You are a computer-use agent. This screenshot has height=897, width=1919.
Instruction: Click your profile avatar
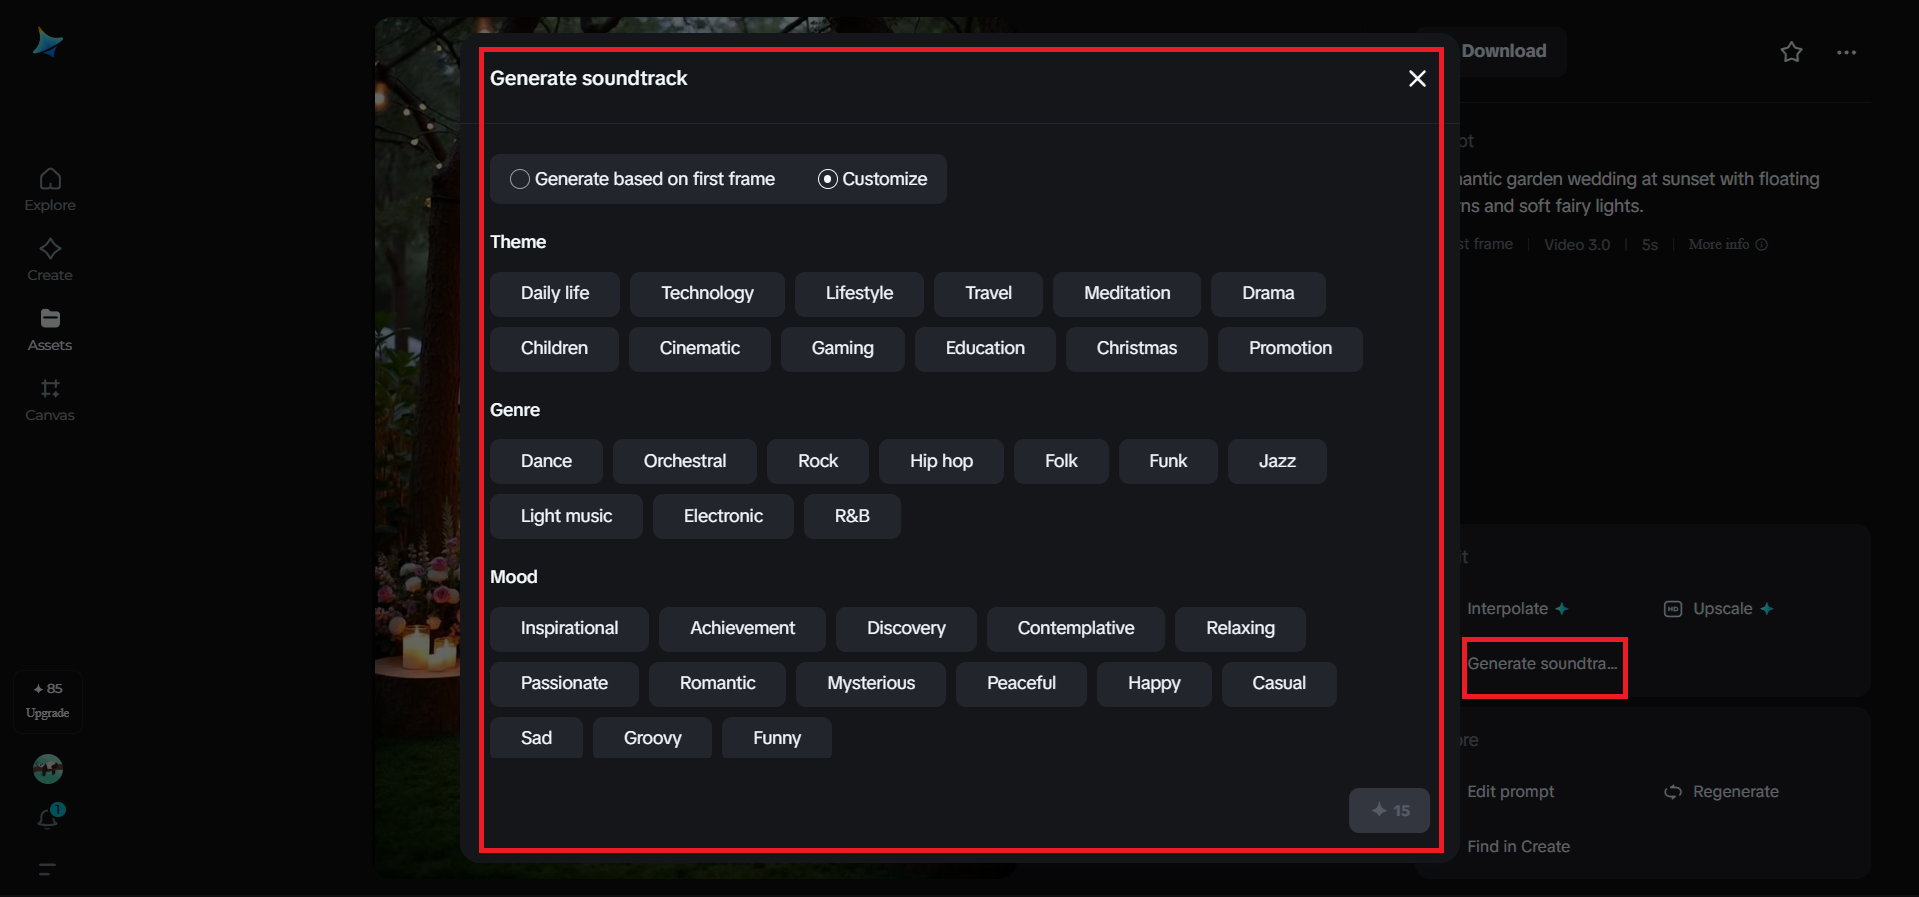tap(47, 769)
